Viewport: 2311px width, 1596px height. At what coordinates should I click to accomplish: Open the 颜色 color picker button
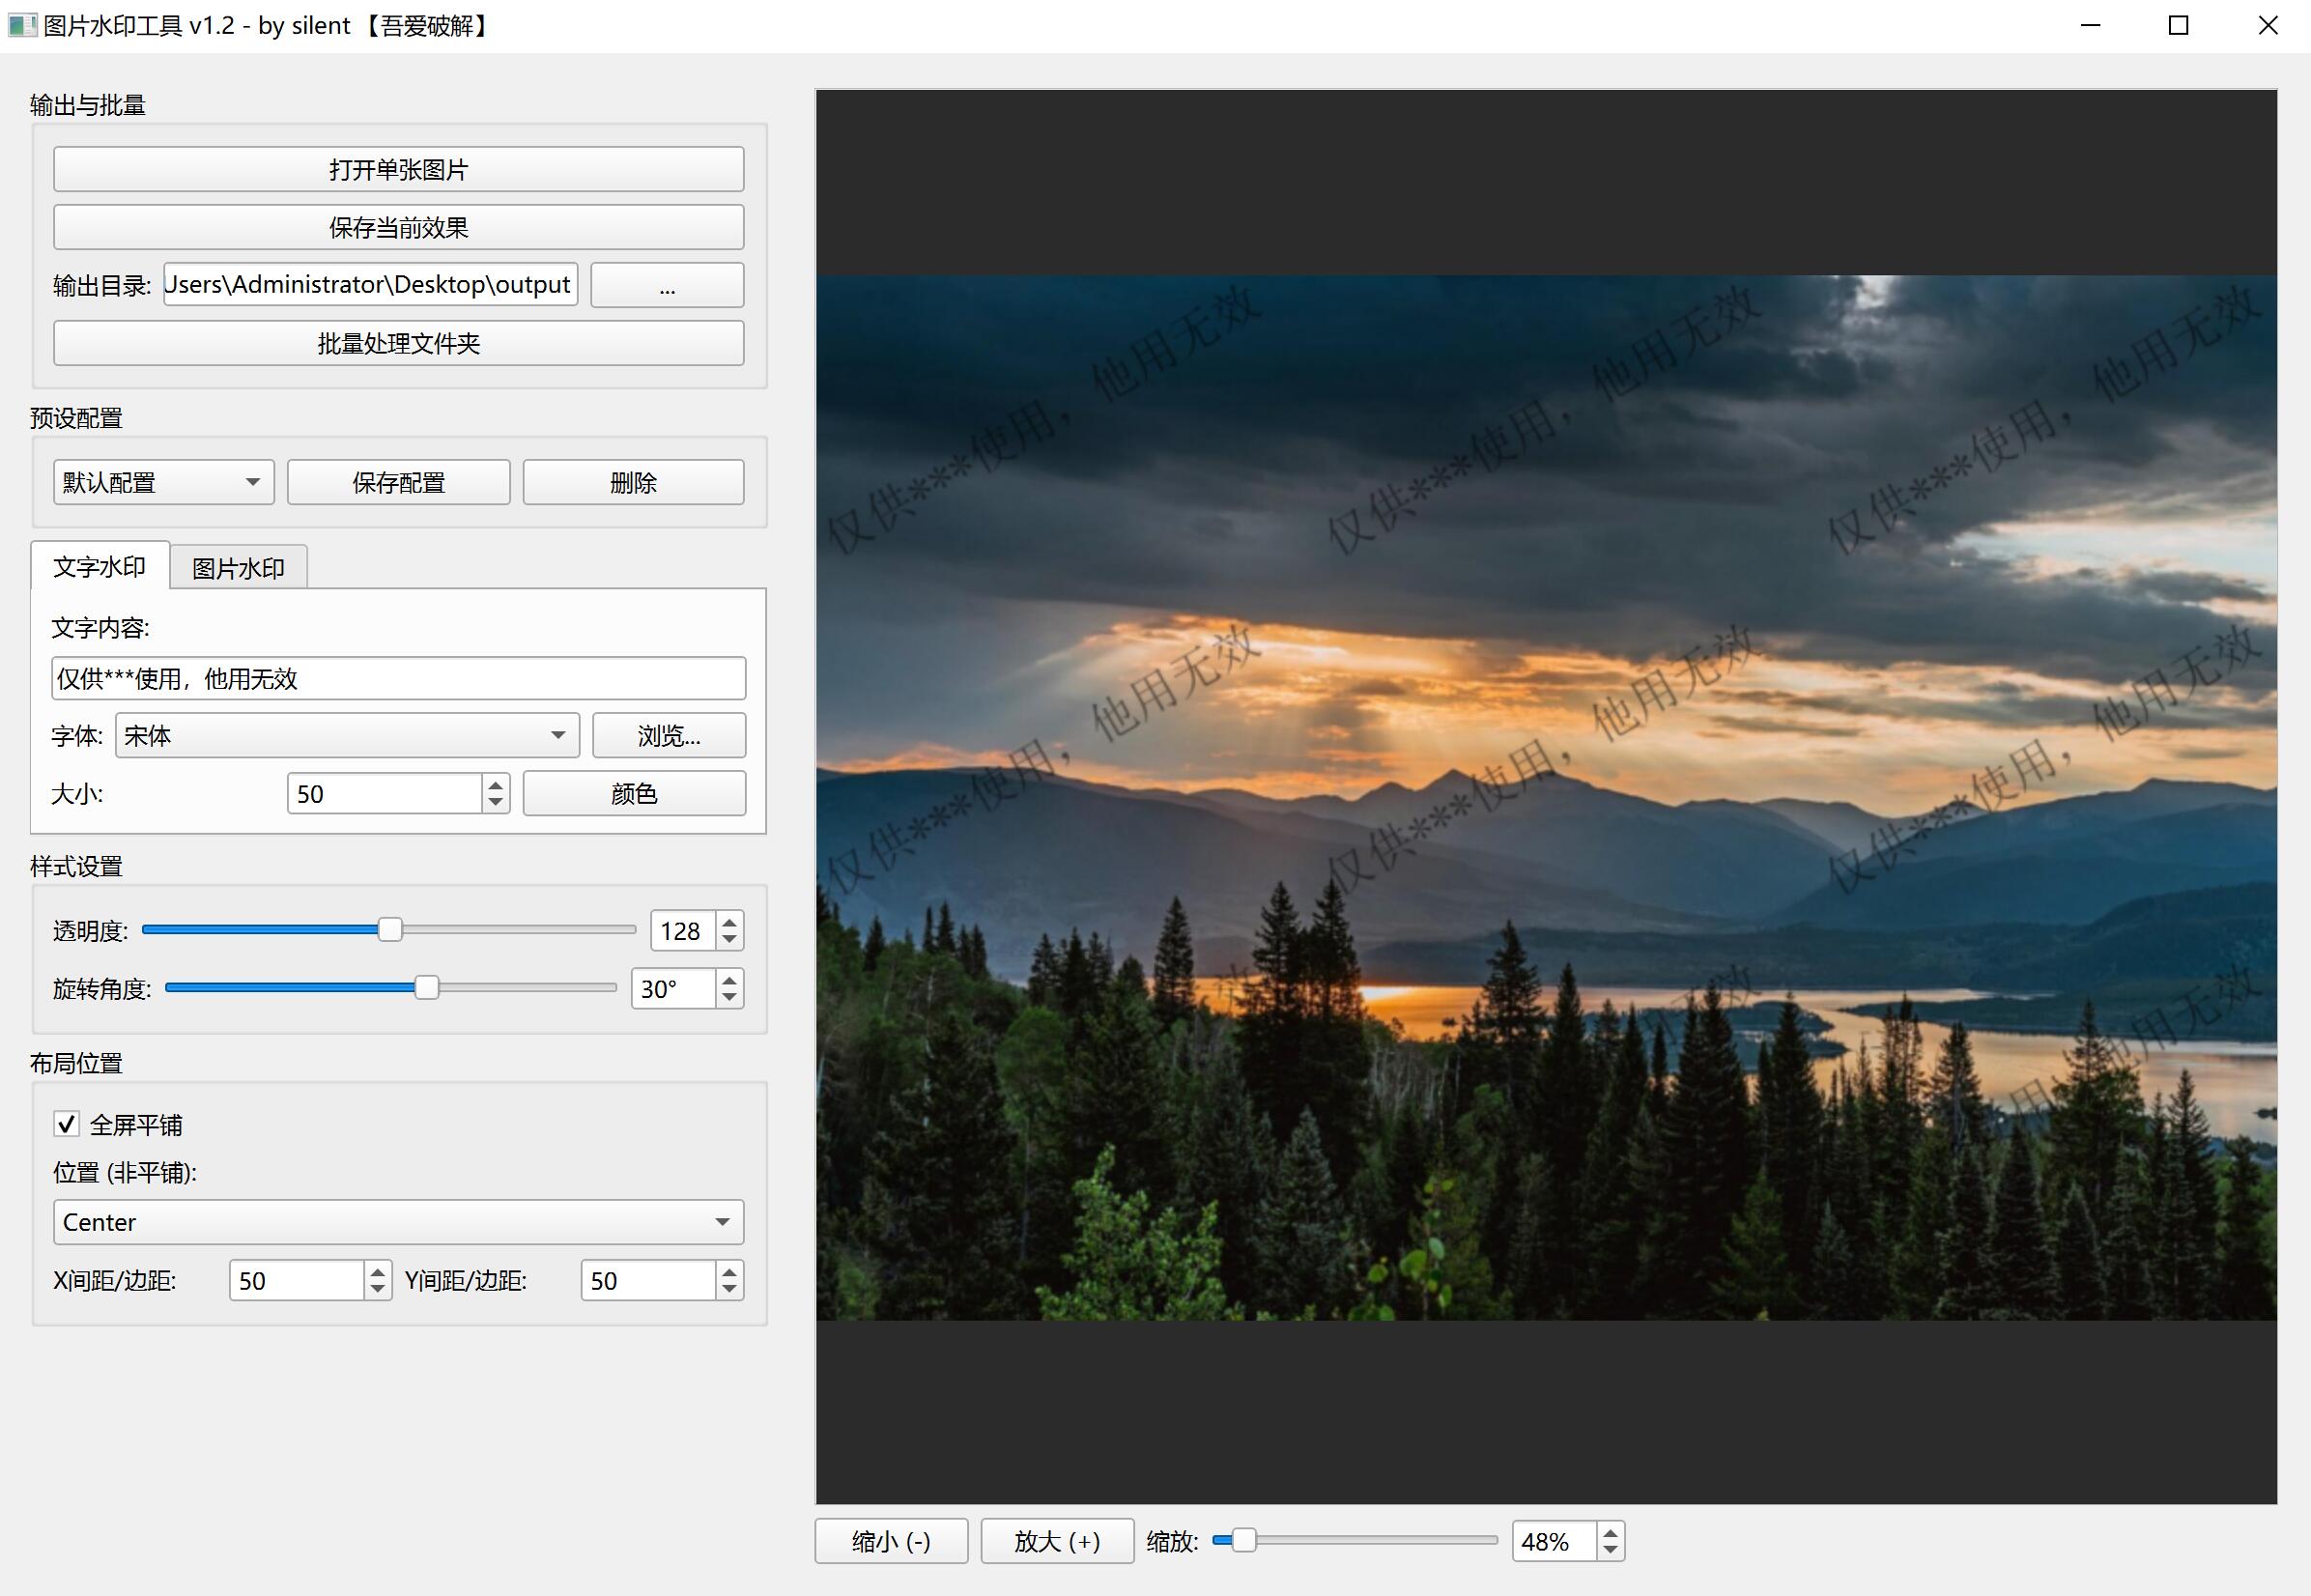634,794
